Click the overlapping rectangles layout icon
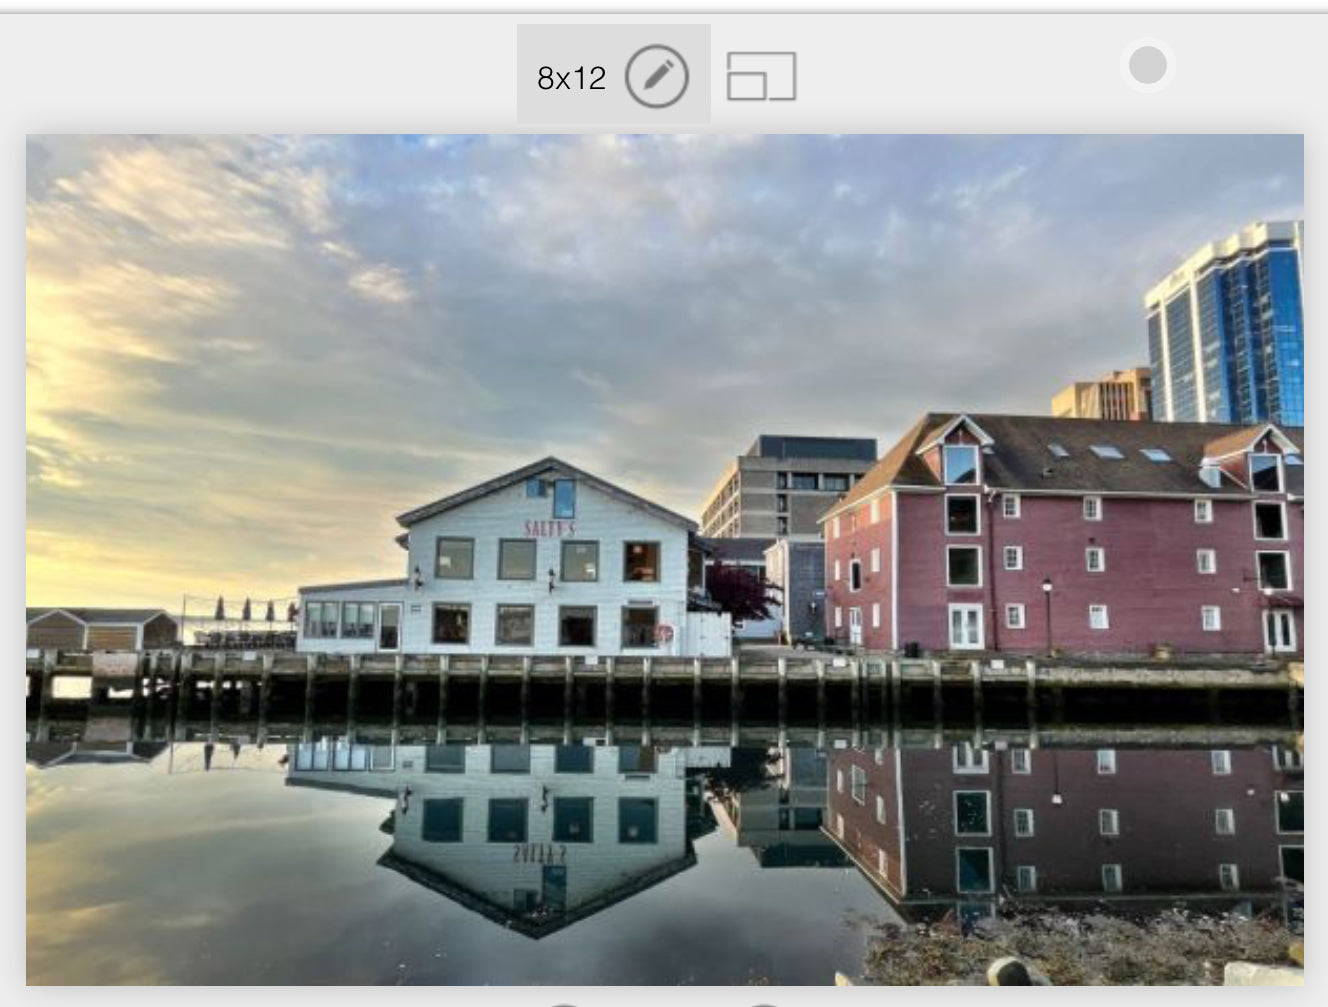The width and height of the screenshot is (1328, 1007). [x=761, y=76]
